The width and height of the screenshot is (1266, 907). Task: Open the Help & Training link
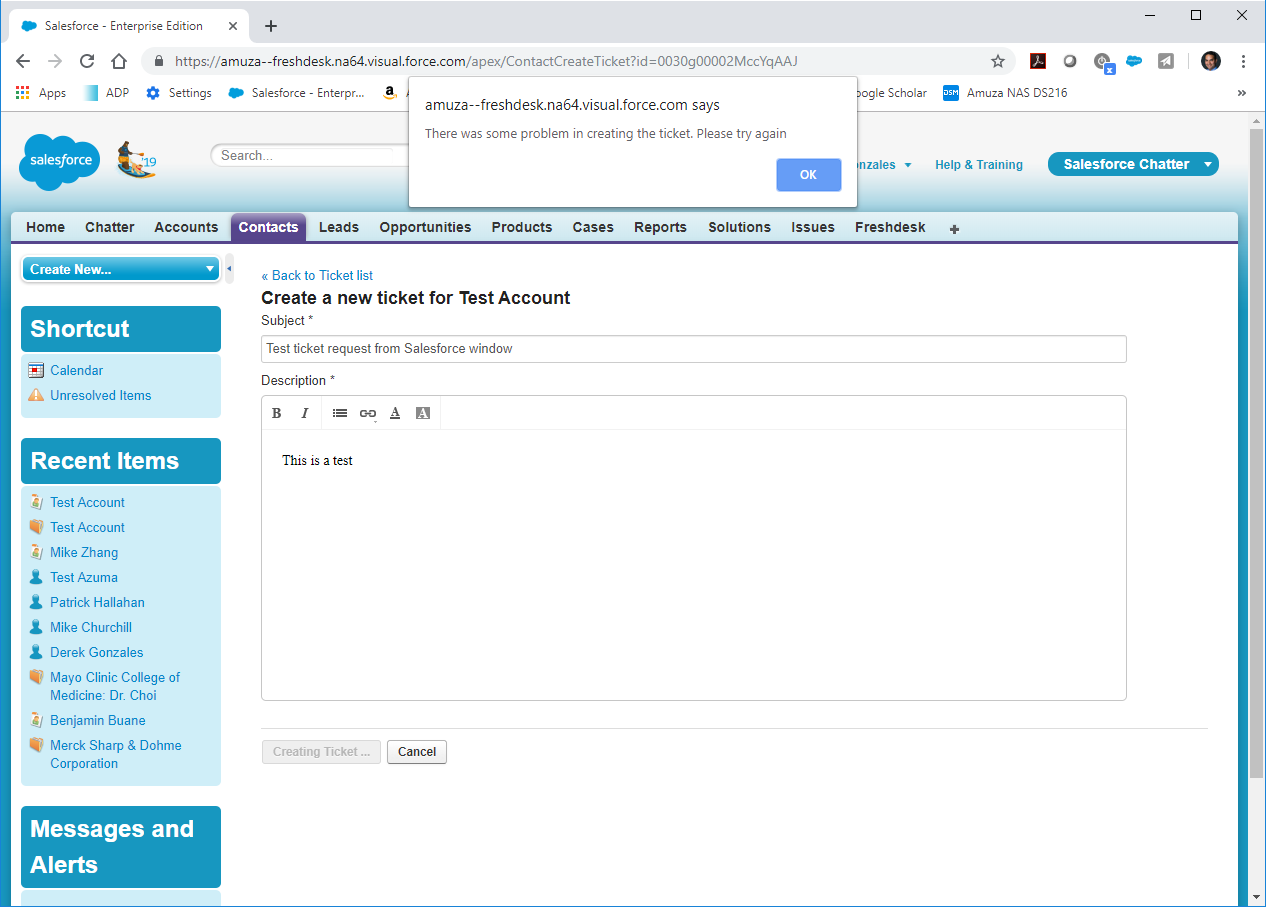[x=979, y=165]
